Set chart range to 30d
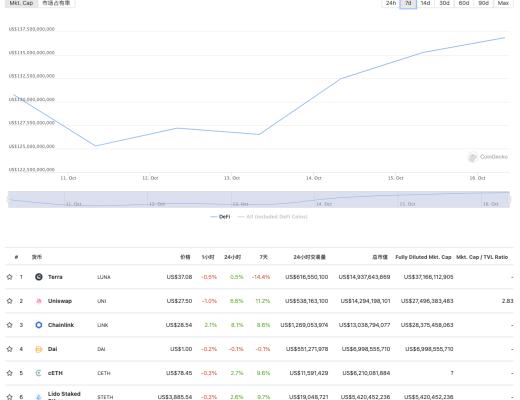The width and height of the screenshot is (520, 400). click(444, 3)
